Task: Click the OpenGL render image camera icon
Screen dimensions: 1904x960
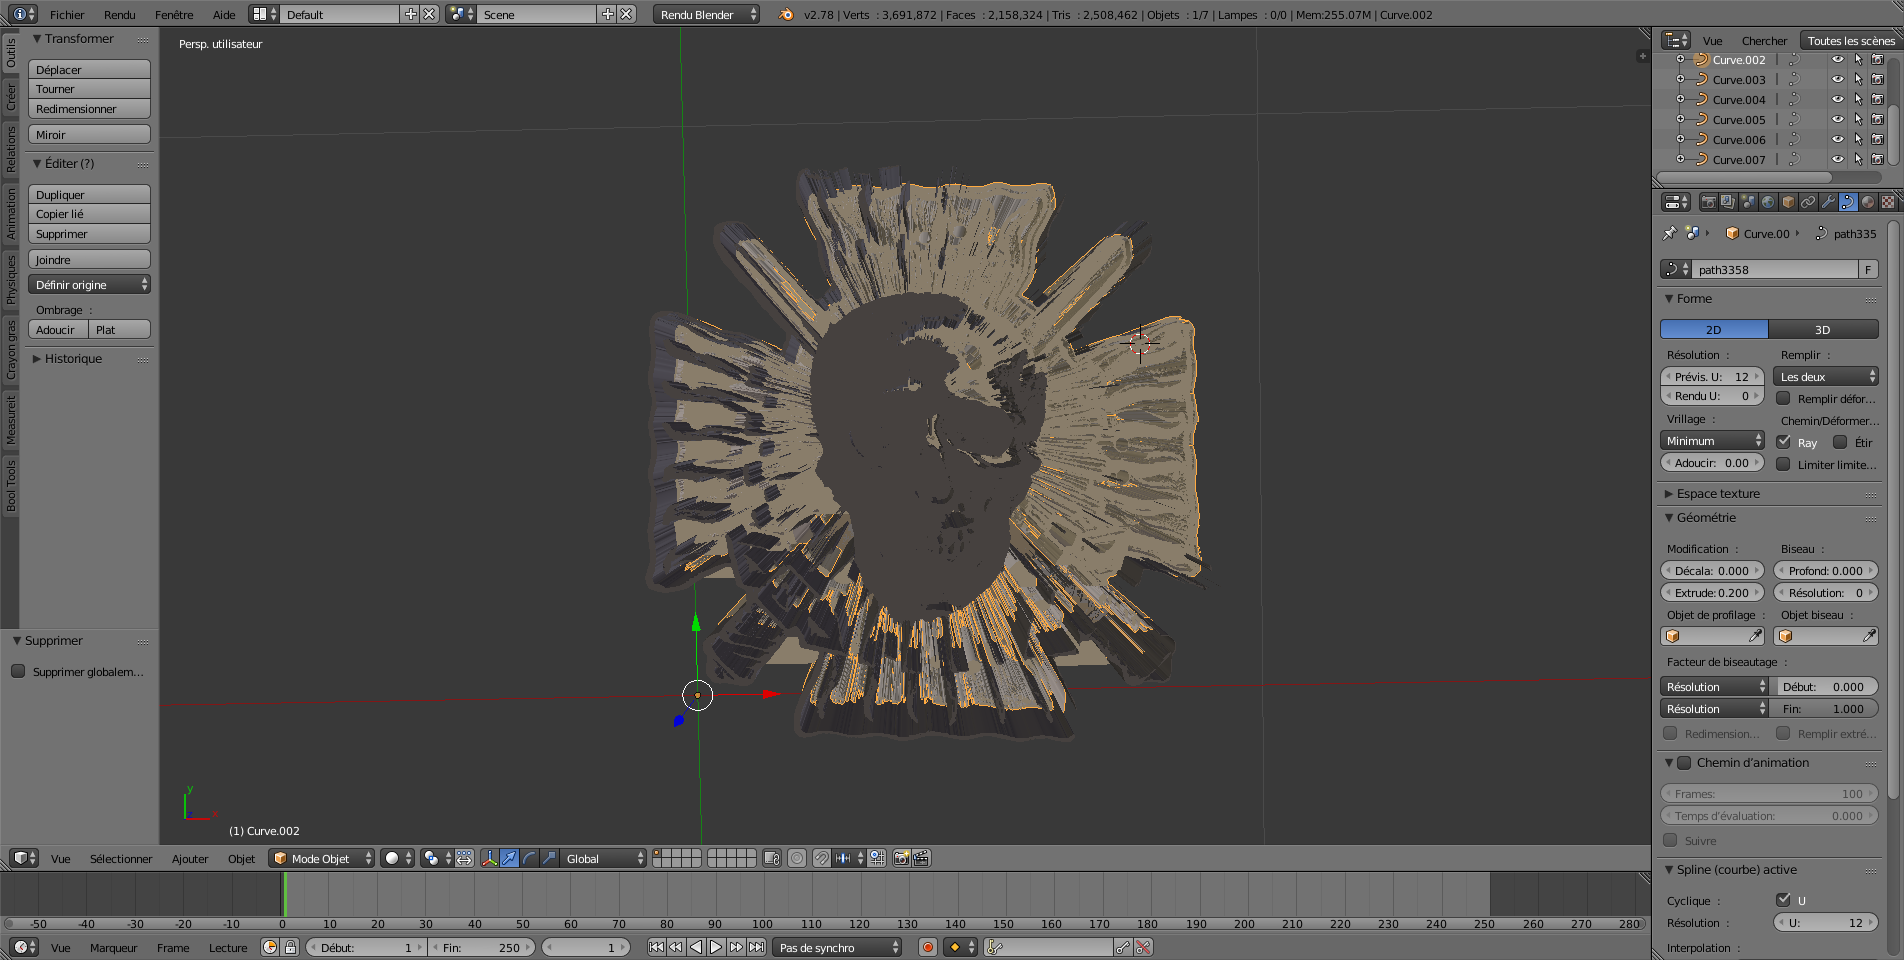Action: 902,858
